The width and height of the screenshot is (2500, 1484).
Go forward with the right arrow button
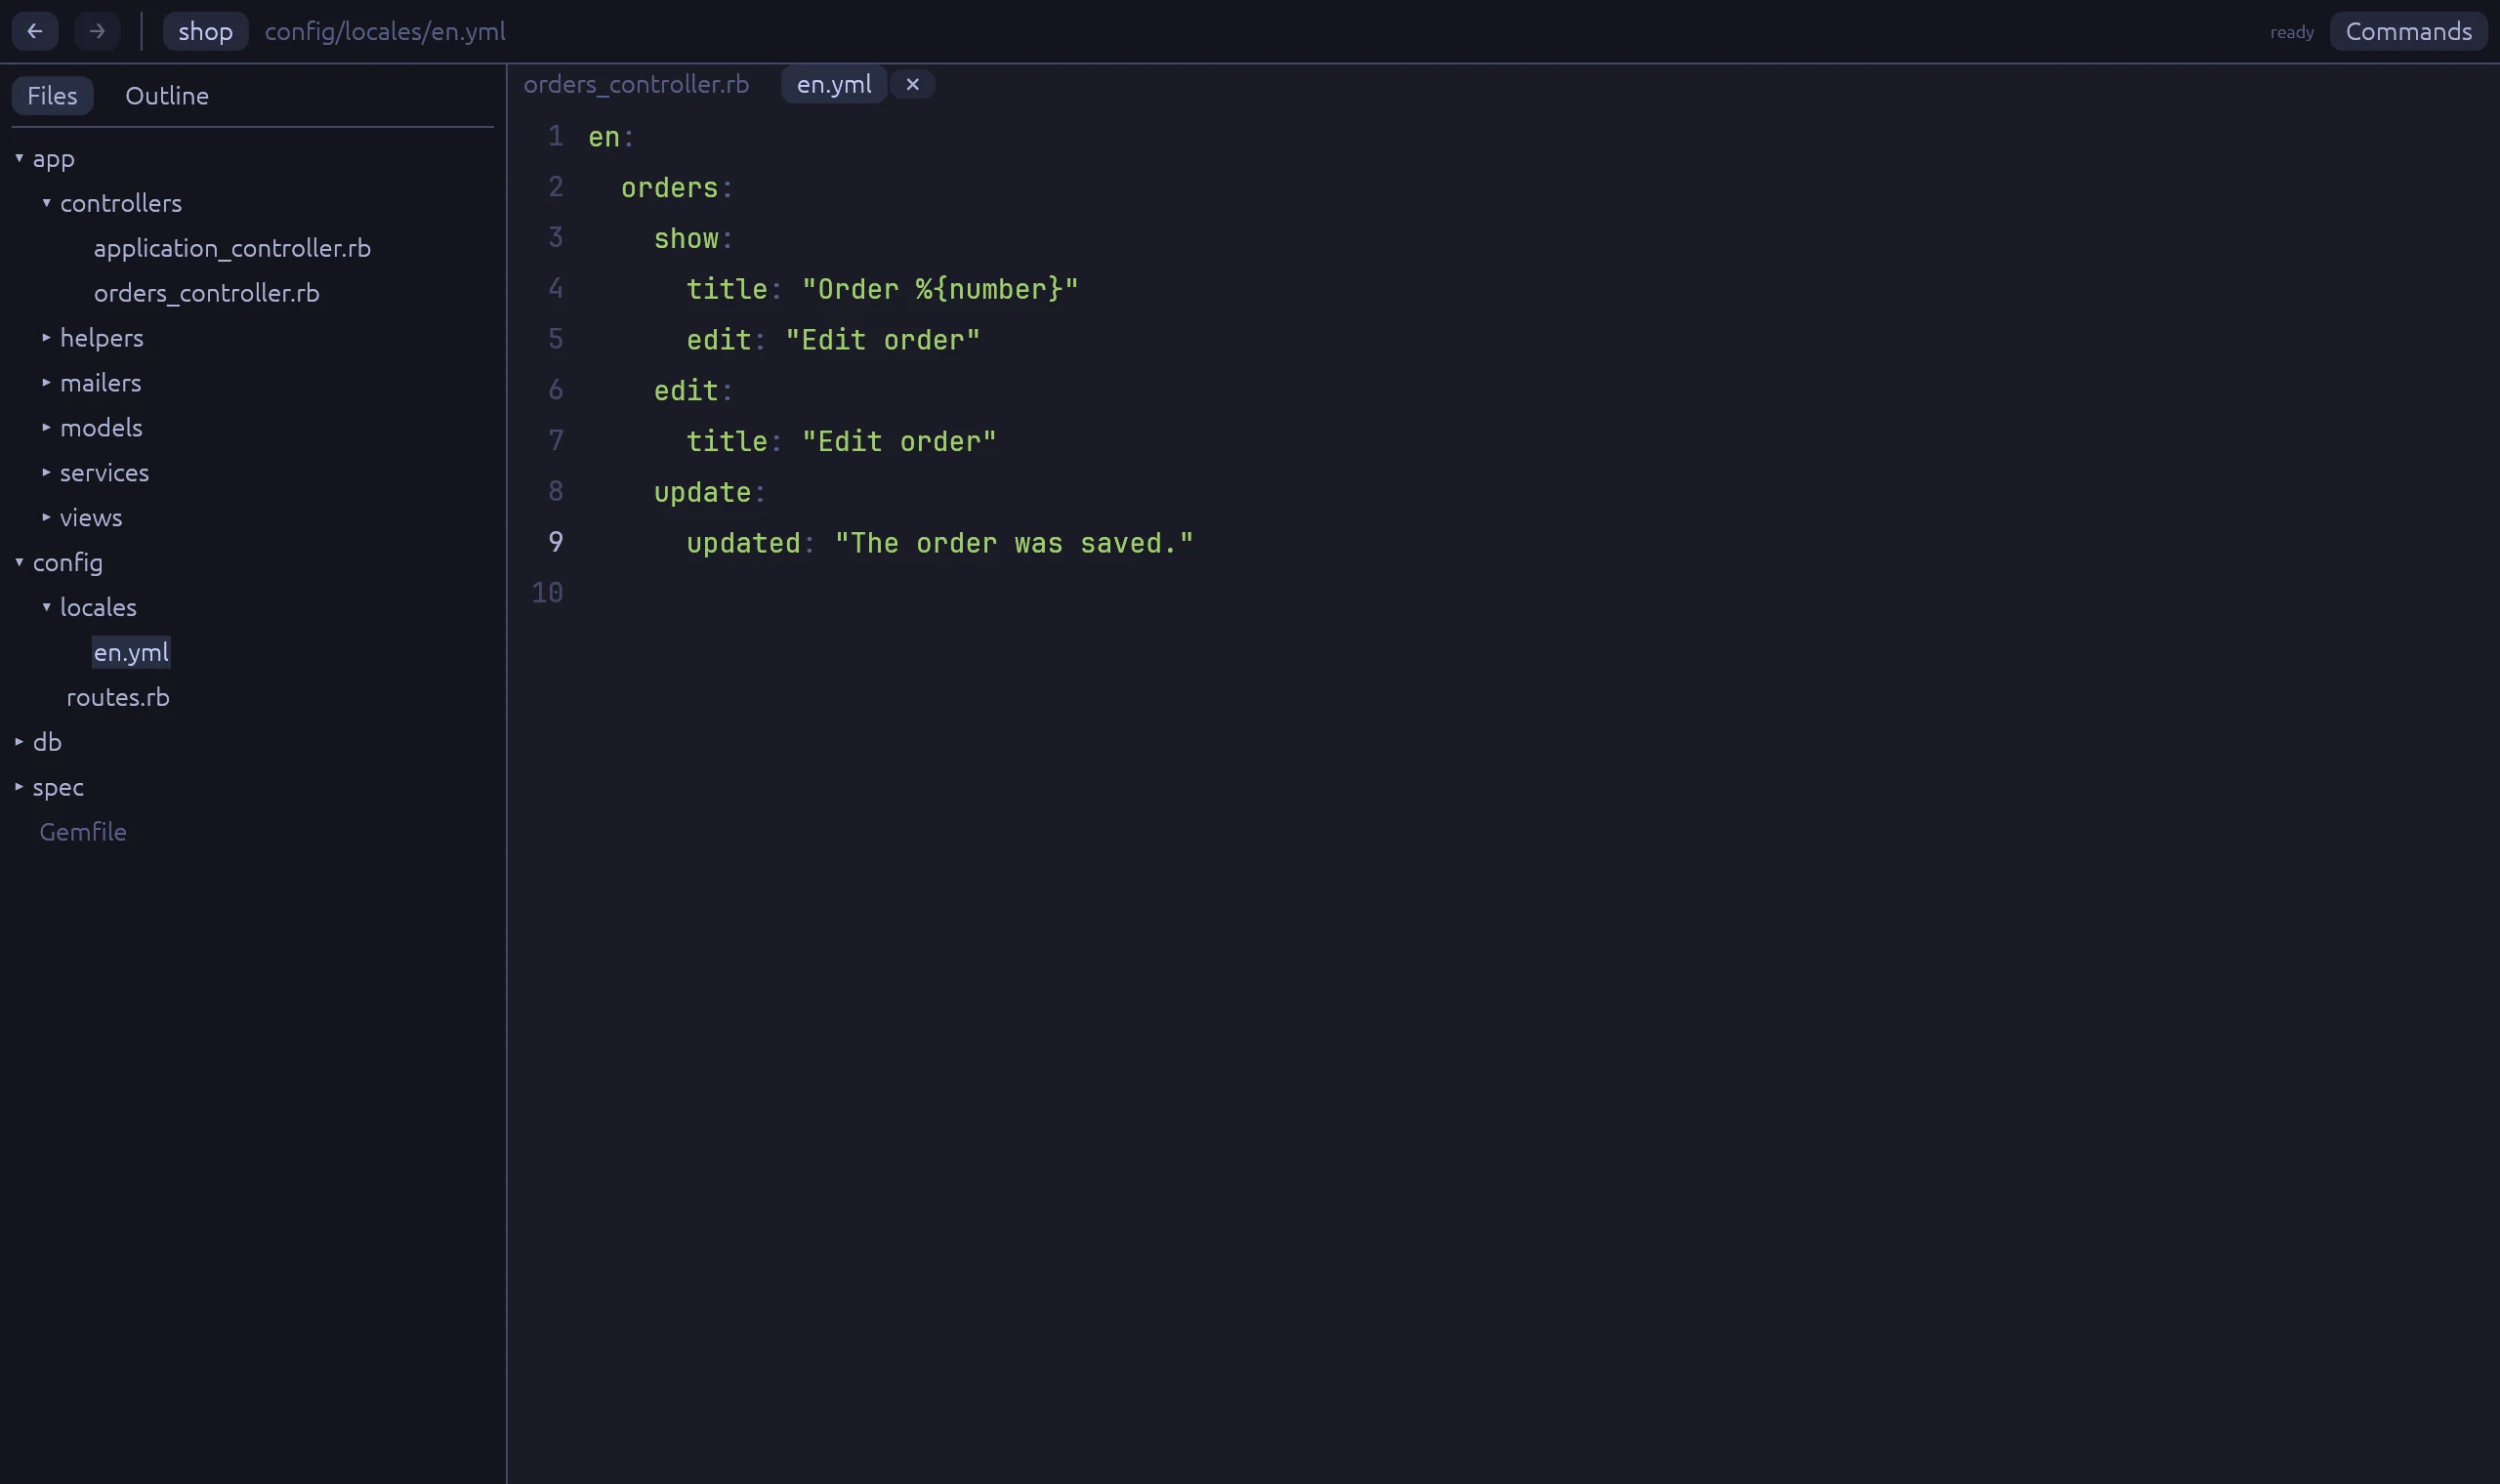pyautogui.click(x=97, y=31)
